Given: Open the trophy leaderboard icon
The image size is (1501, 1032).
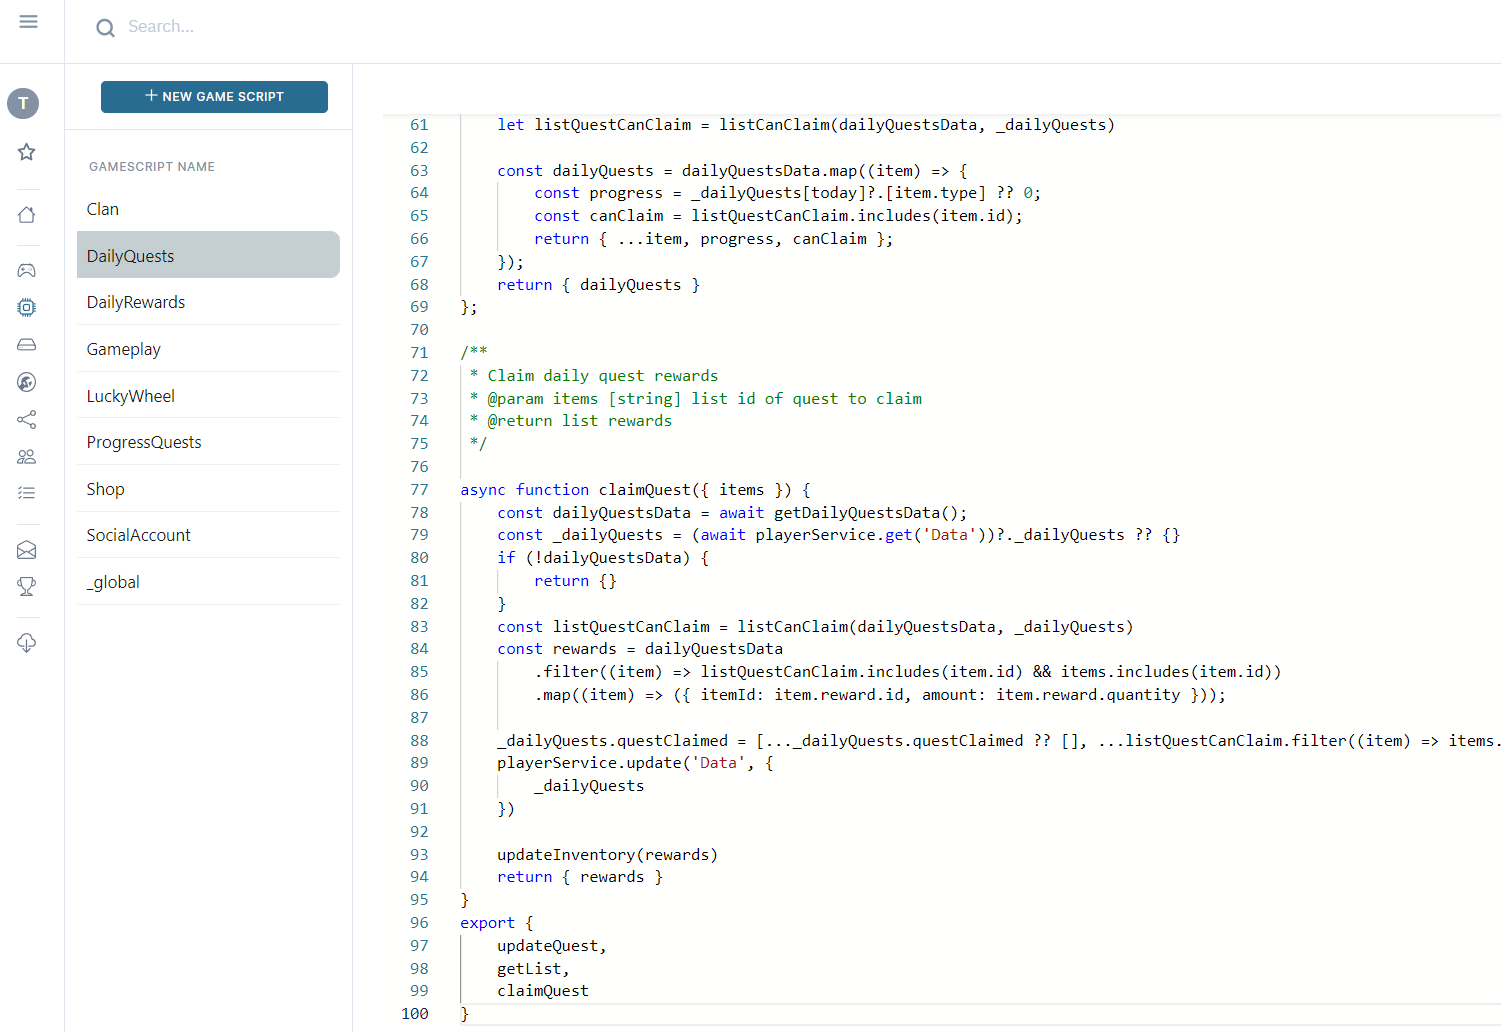Looking at the screenshot, I should (27, 587).
